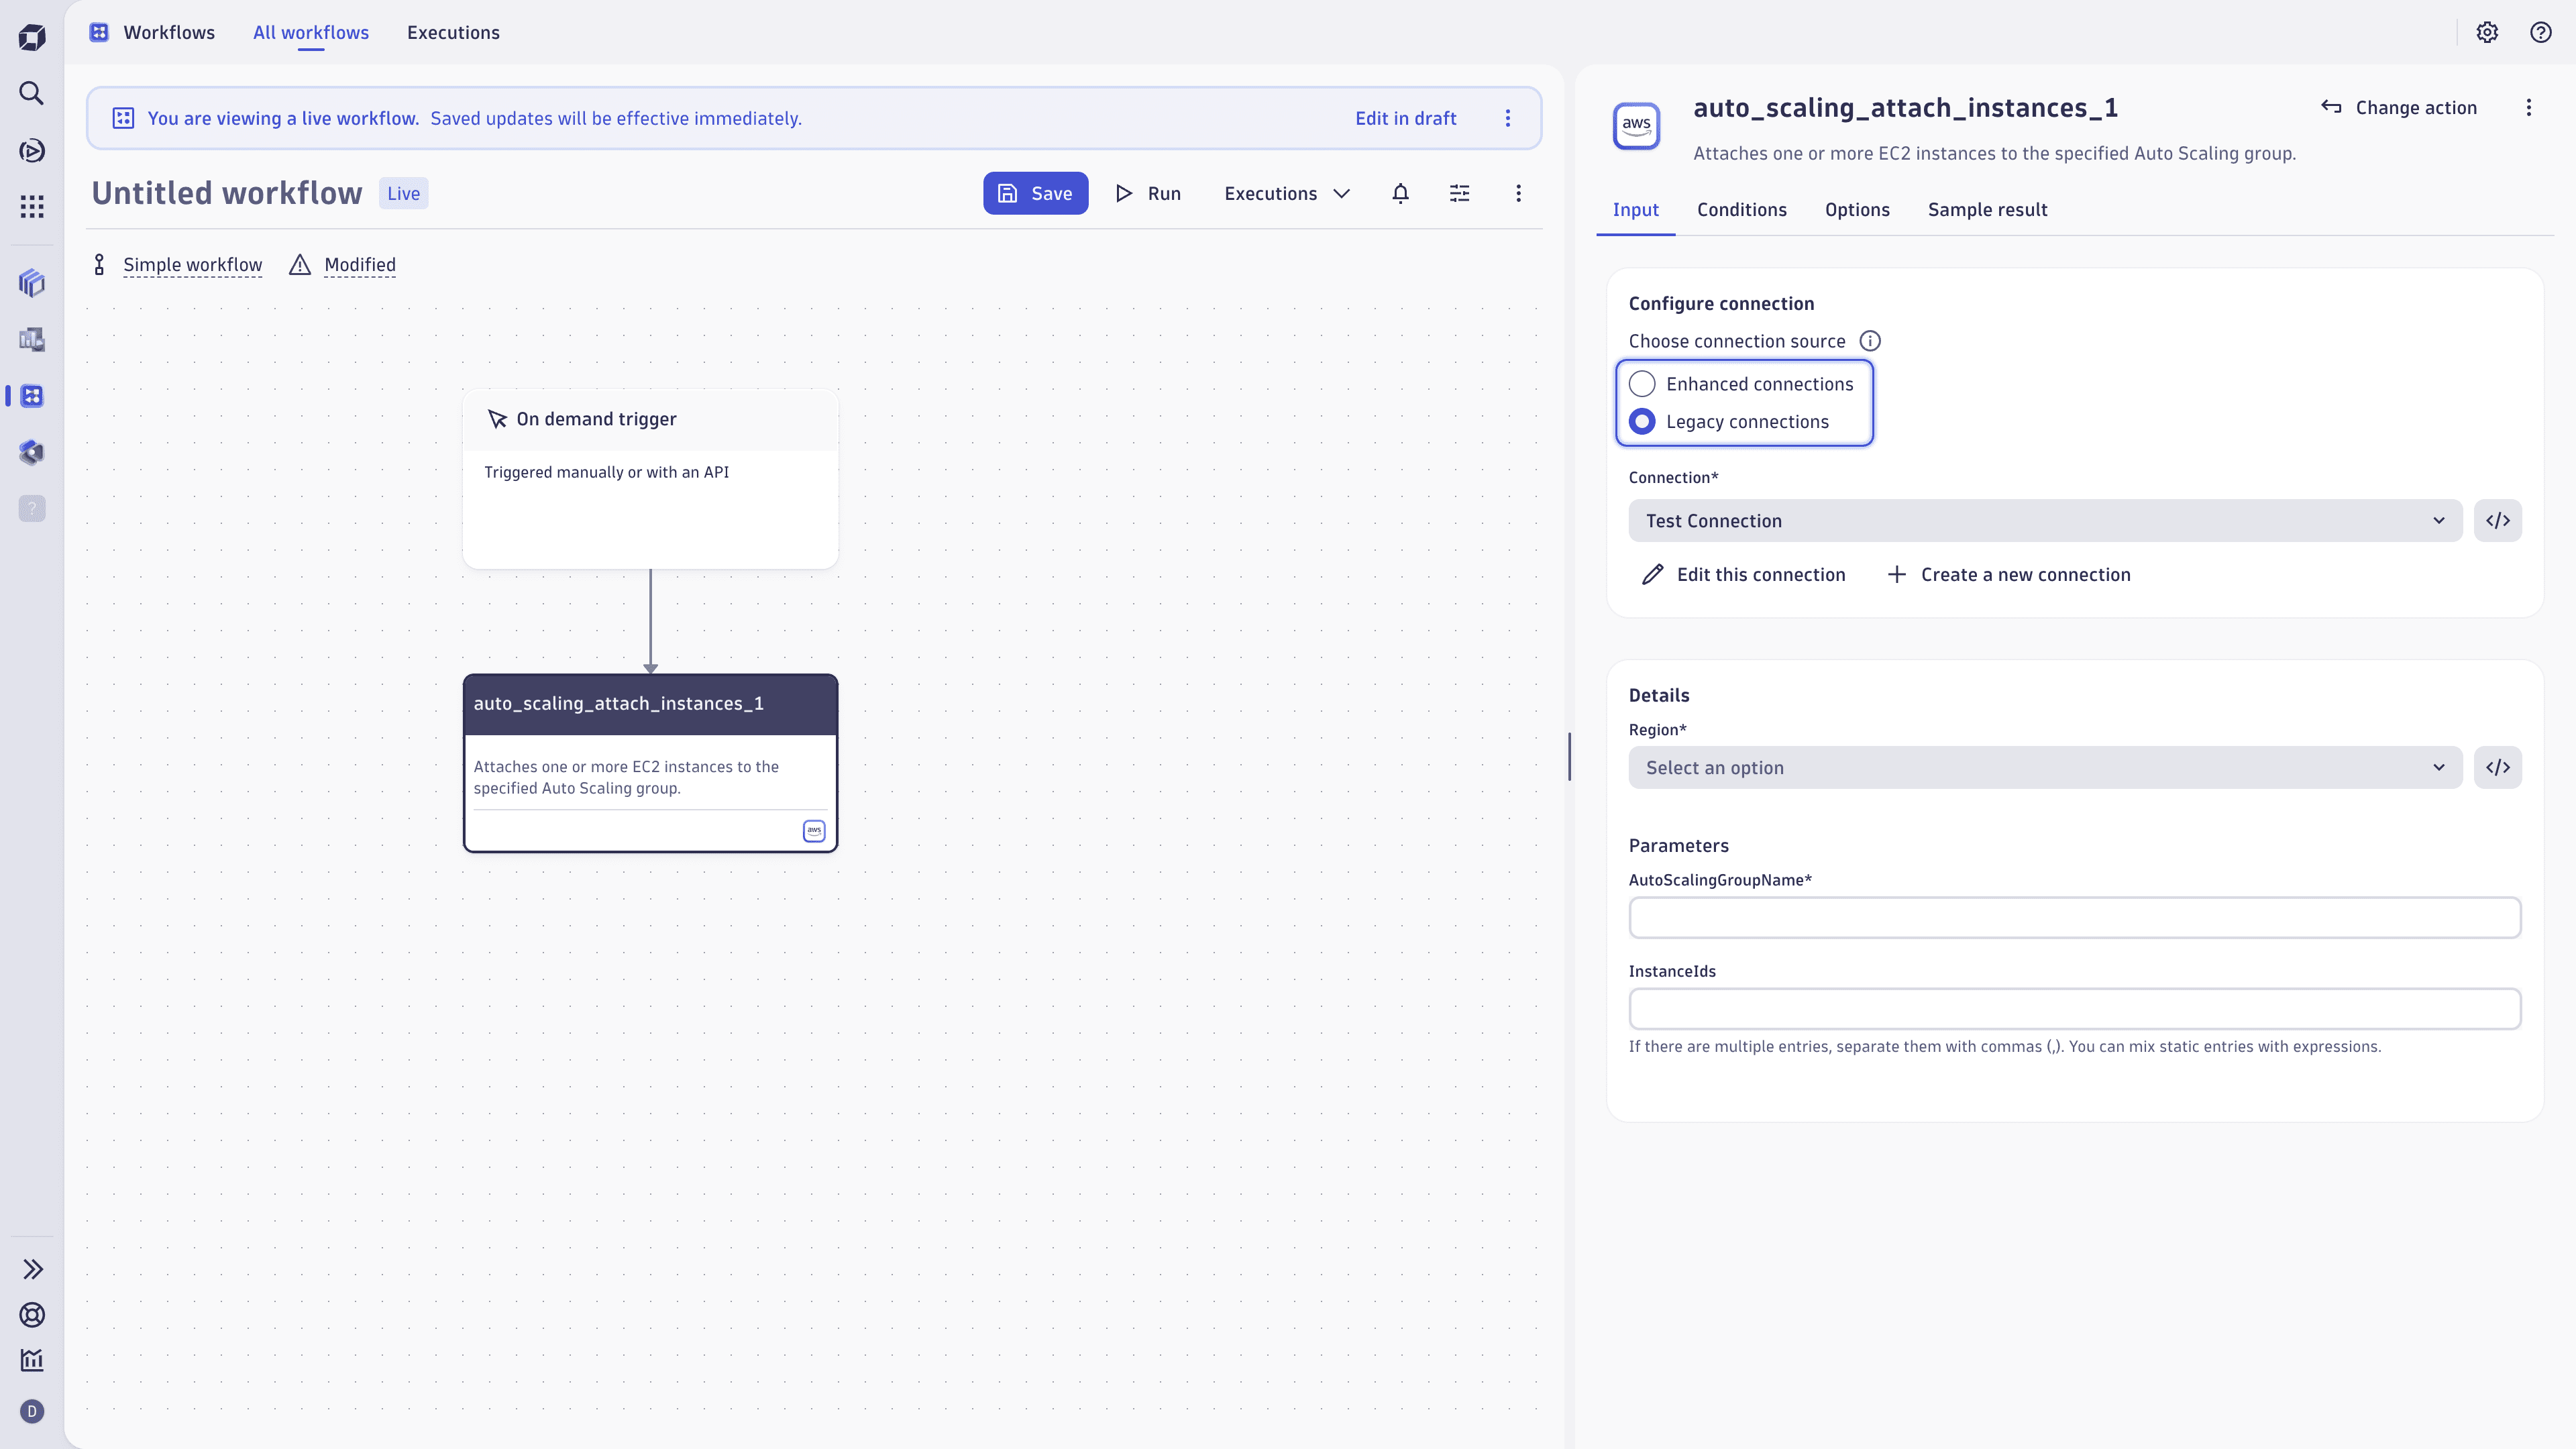Open the Region Select an option dropdown
This screenshot has height=1449, width=2576.
[x=2044, y=767]
